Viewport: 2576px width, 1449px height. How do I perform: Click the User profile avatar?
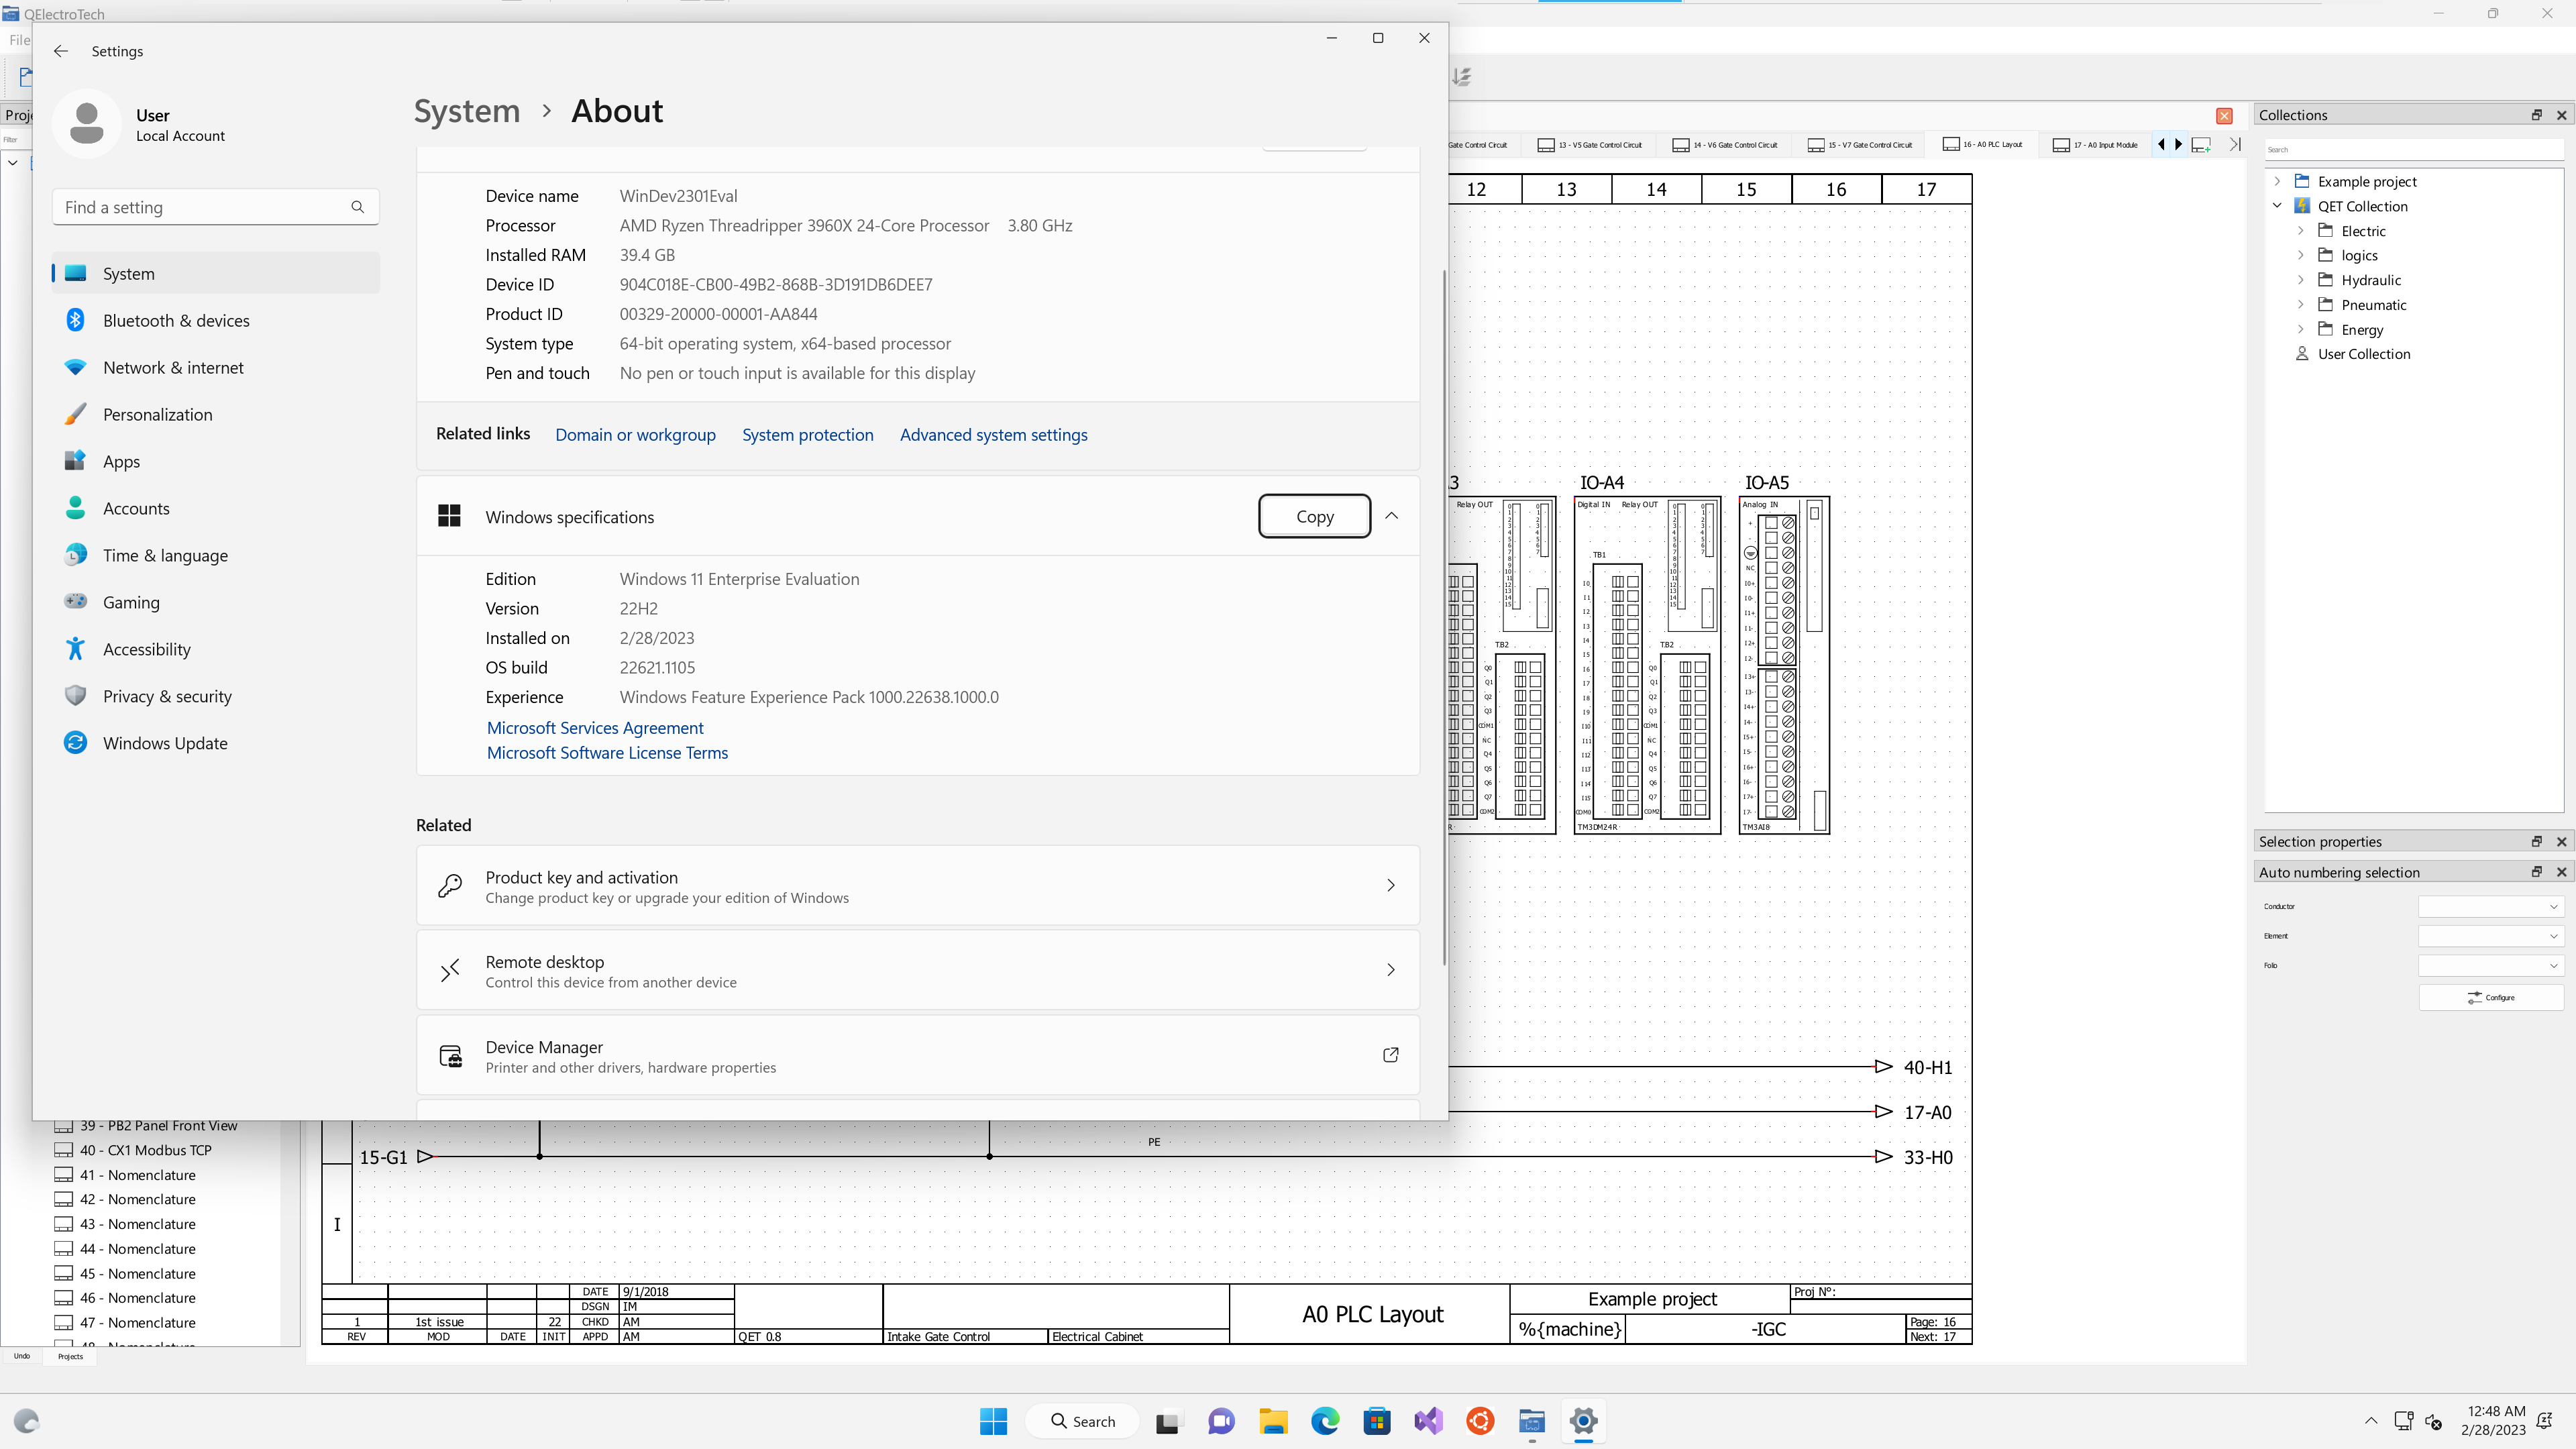tap(87, 124)
